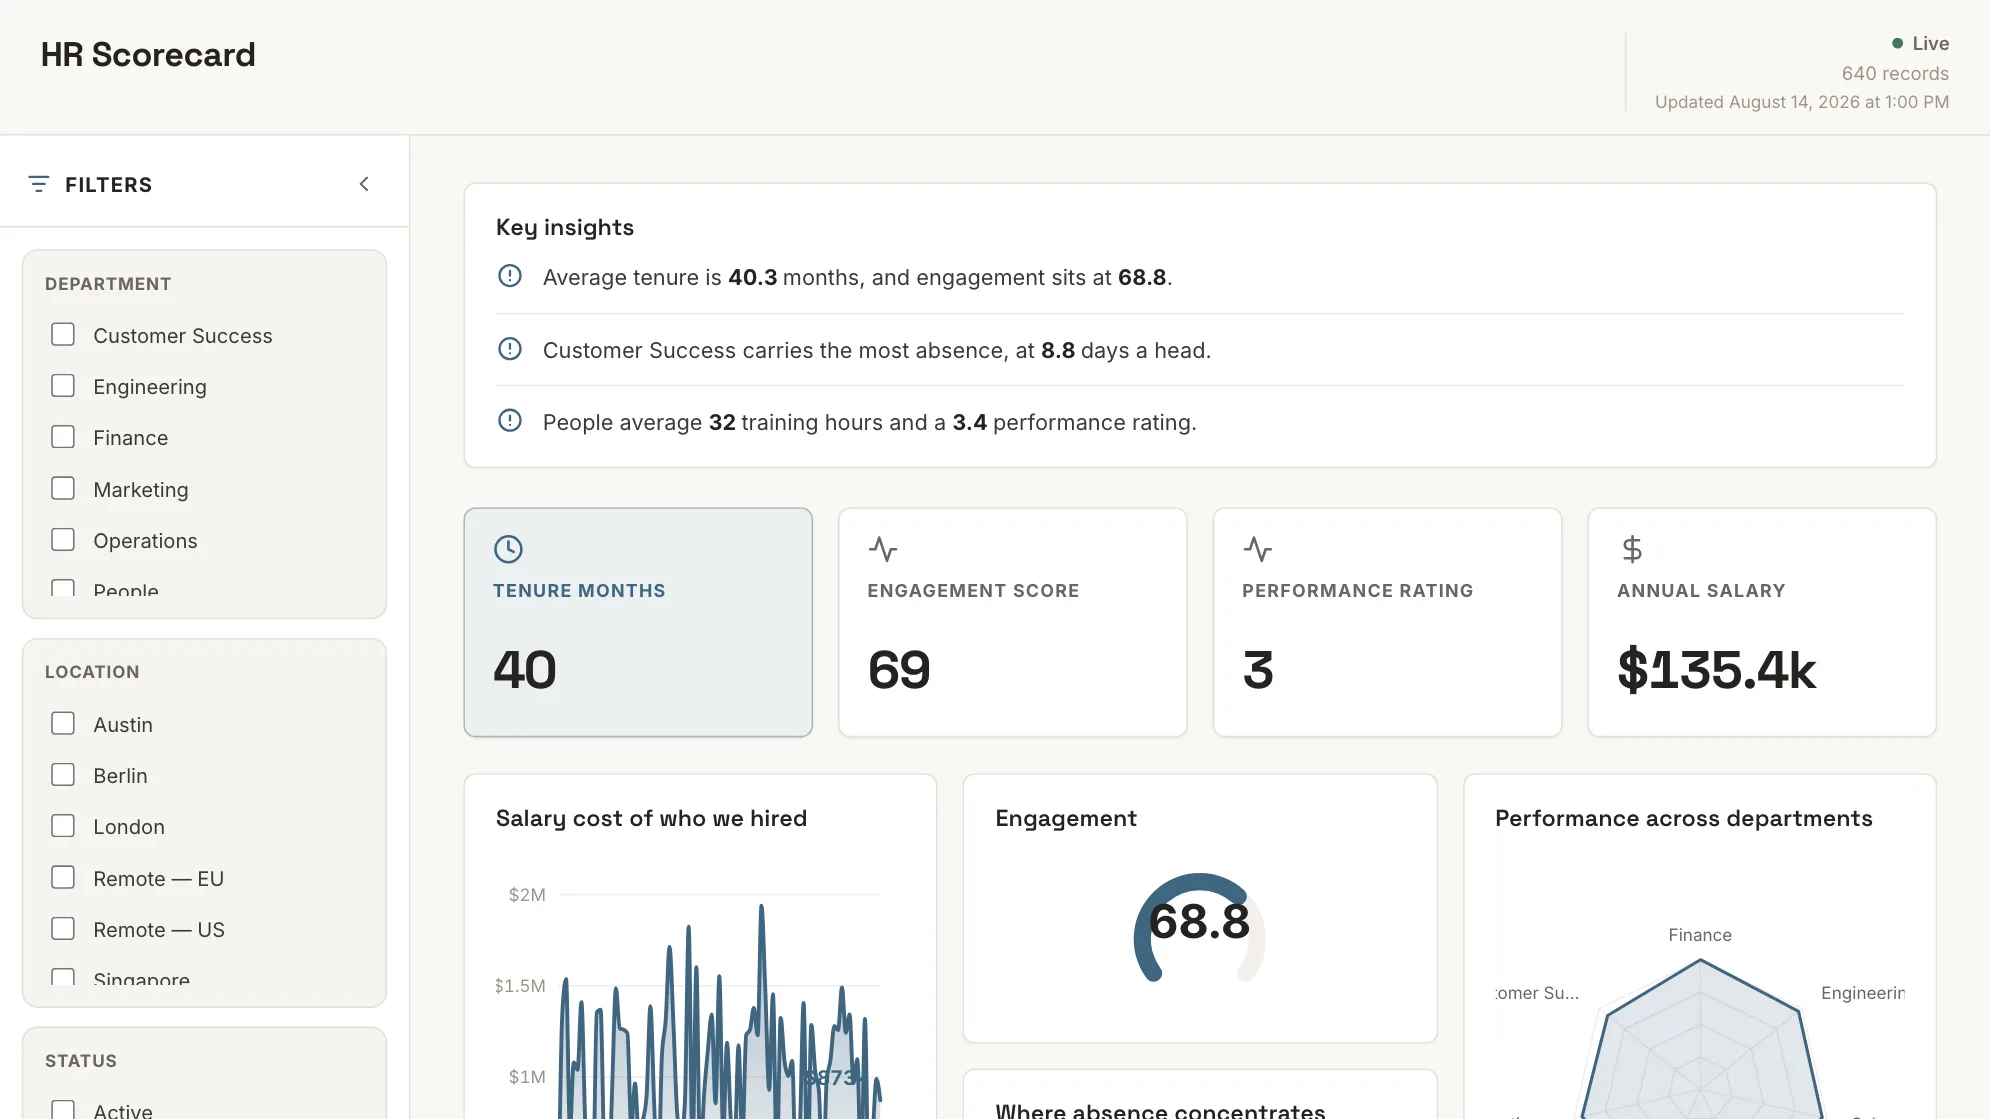Check the Remote — EU location filter

pos(63,878)
